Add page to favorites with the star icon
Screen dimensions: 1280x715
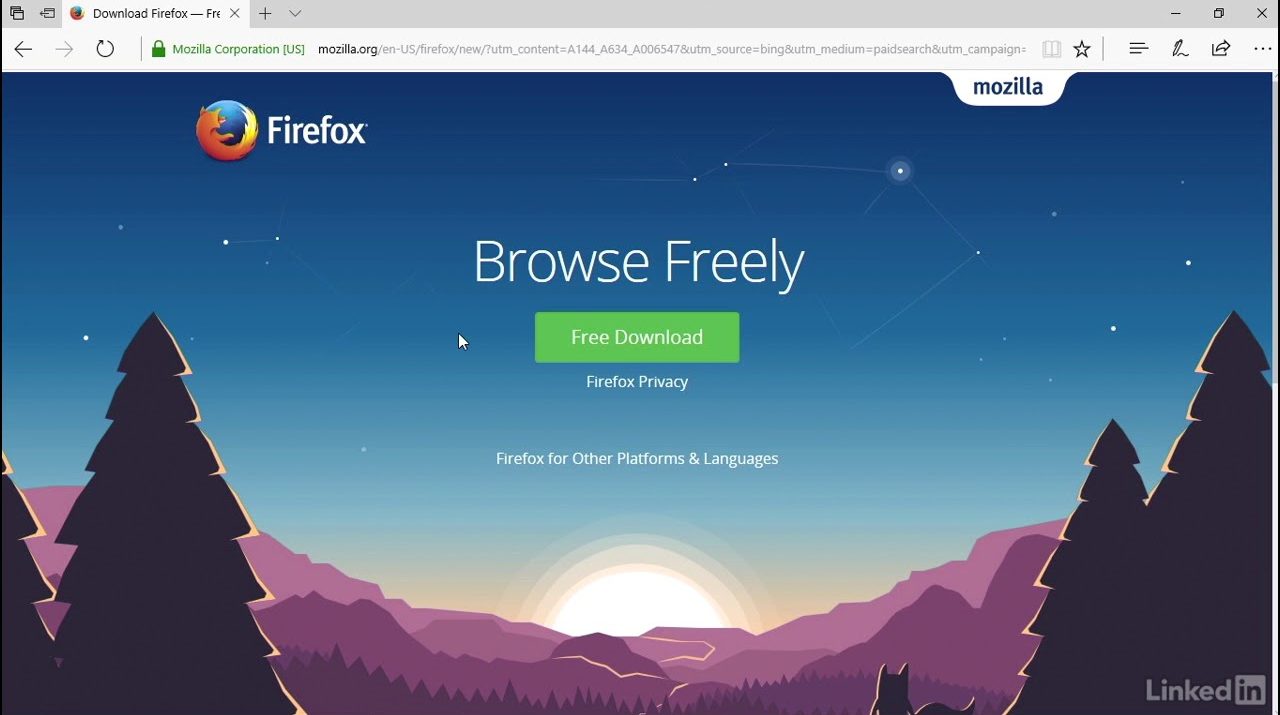click(1082, 49)
